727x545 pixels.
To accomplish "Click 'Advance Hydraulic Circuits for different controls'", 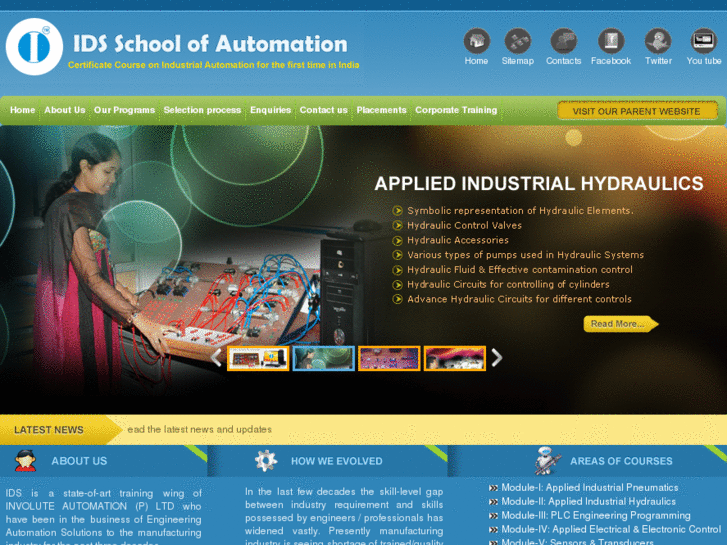I will (x=519, y=299).
